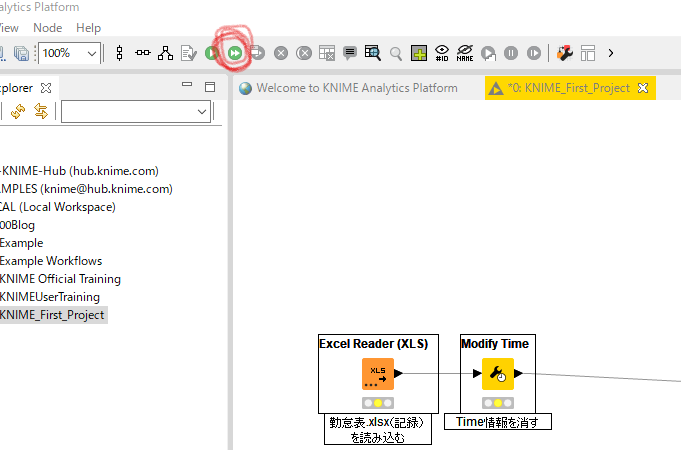Click the auto layout icon
The height and width of the screenshot is (450, 681).
coord(165,53)
